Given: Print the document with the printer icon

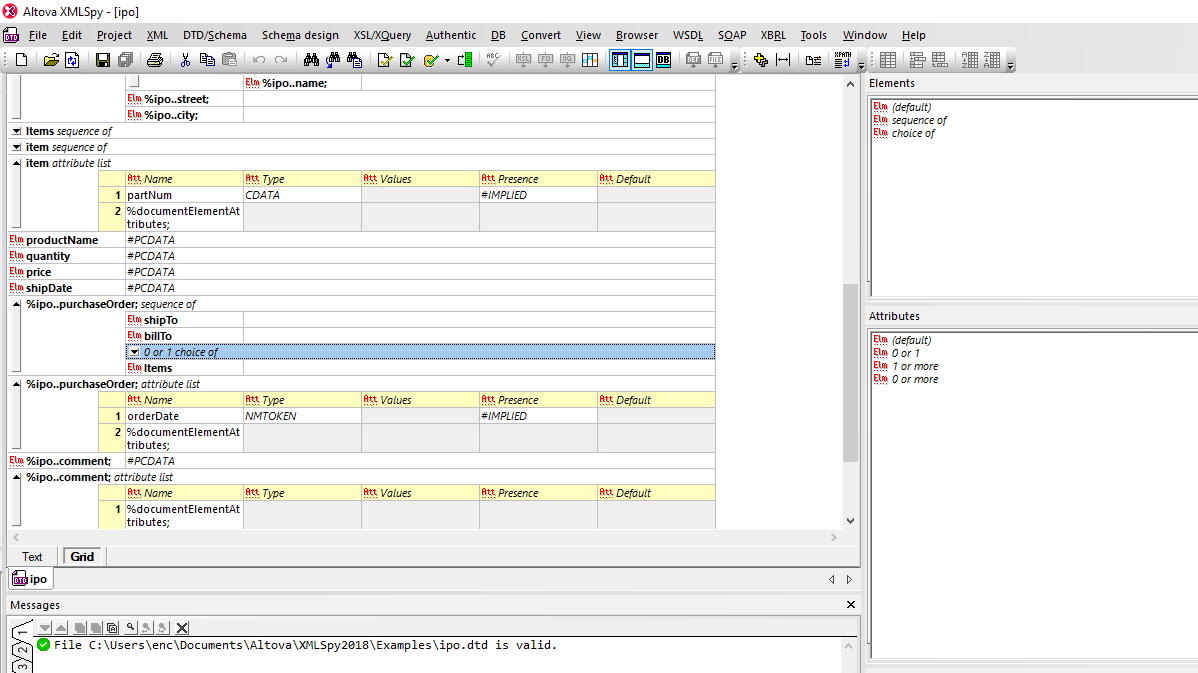Looking at the screenshot, I should 155,60.
